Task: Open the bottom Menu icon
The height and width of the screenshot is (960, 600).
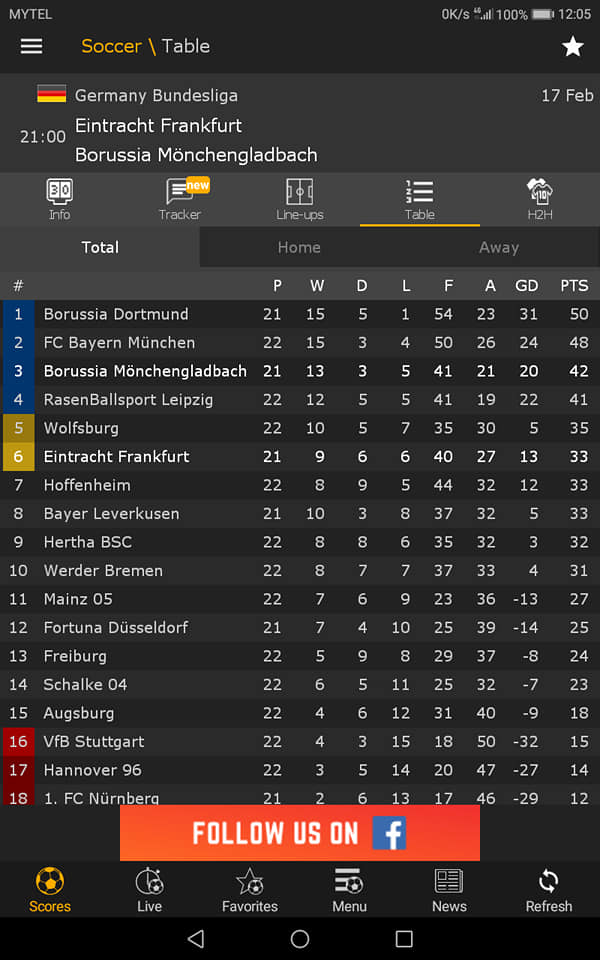Action: click(350, 890)
